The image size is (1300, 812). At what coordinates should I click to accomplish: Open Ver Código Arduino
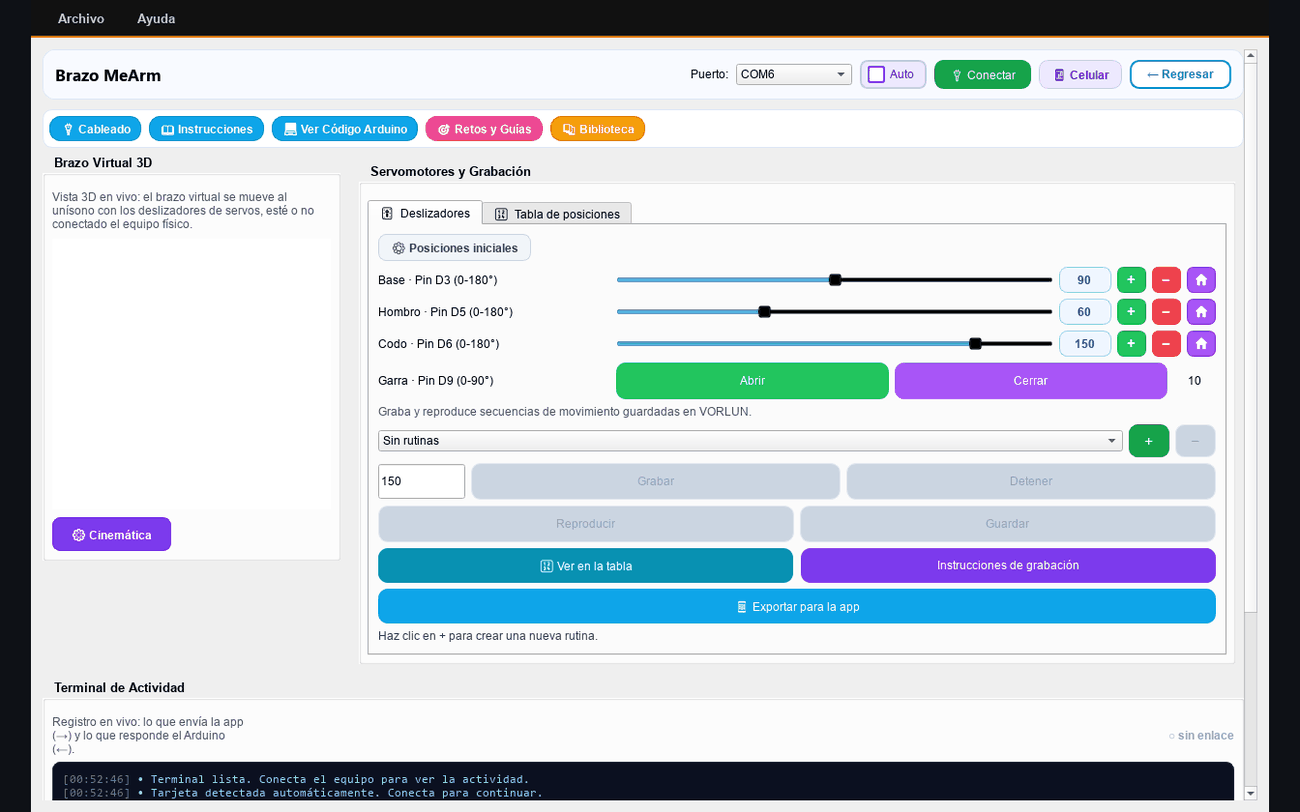[345, 129]
